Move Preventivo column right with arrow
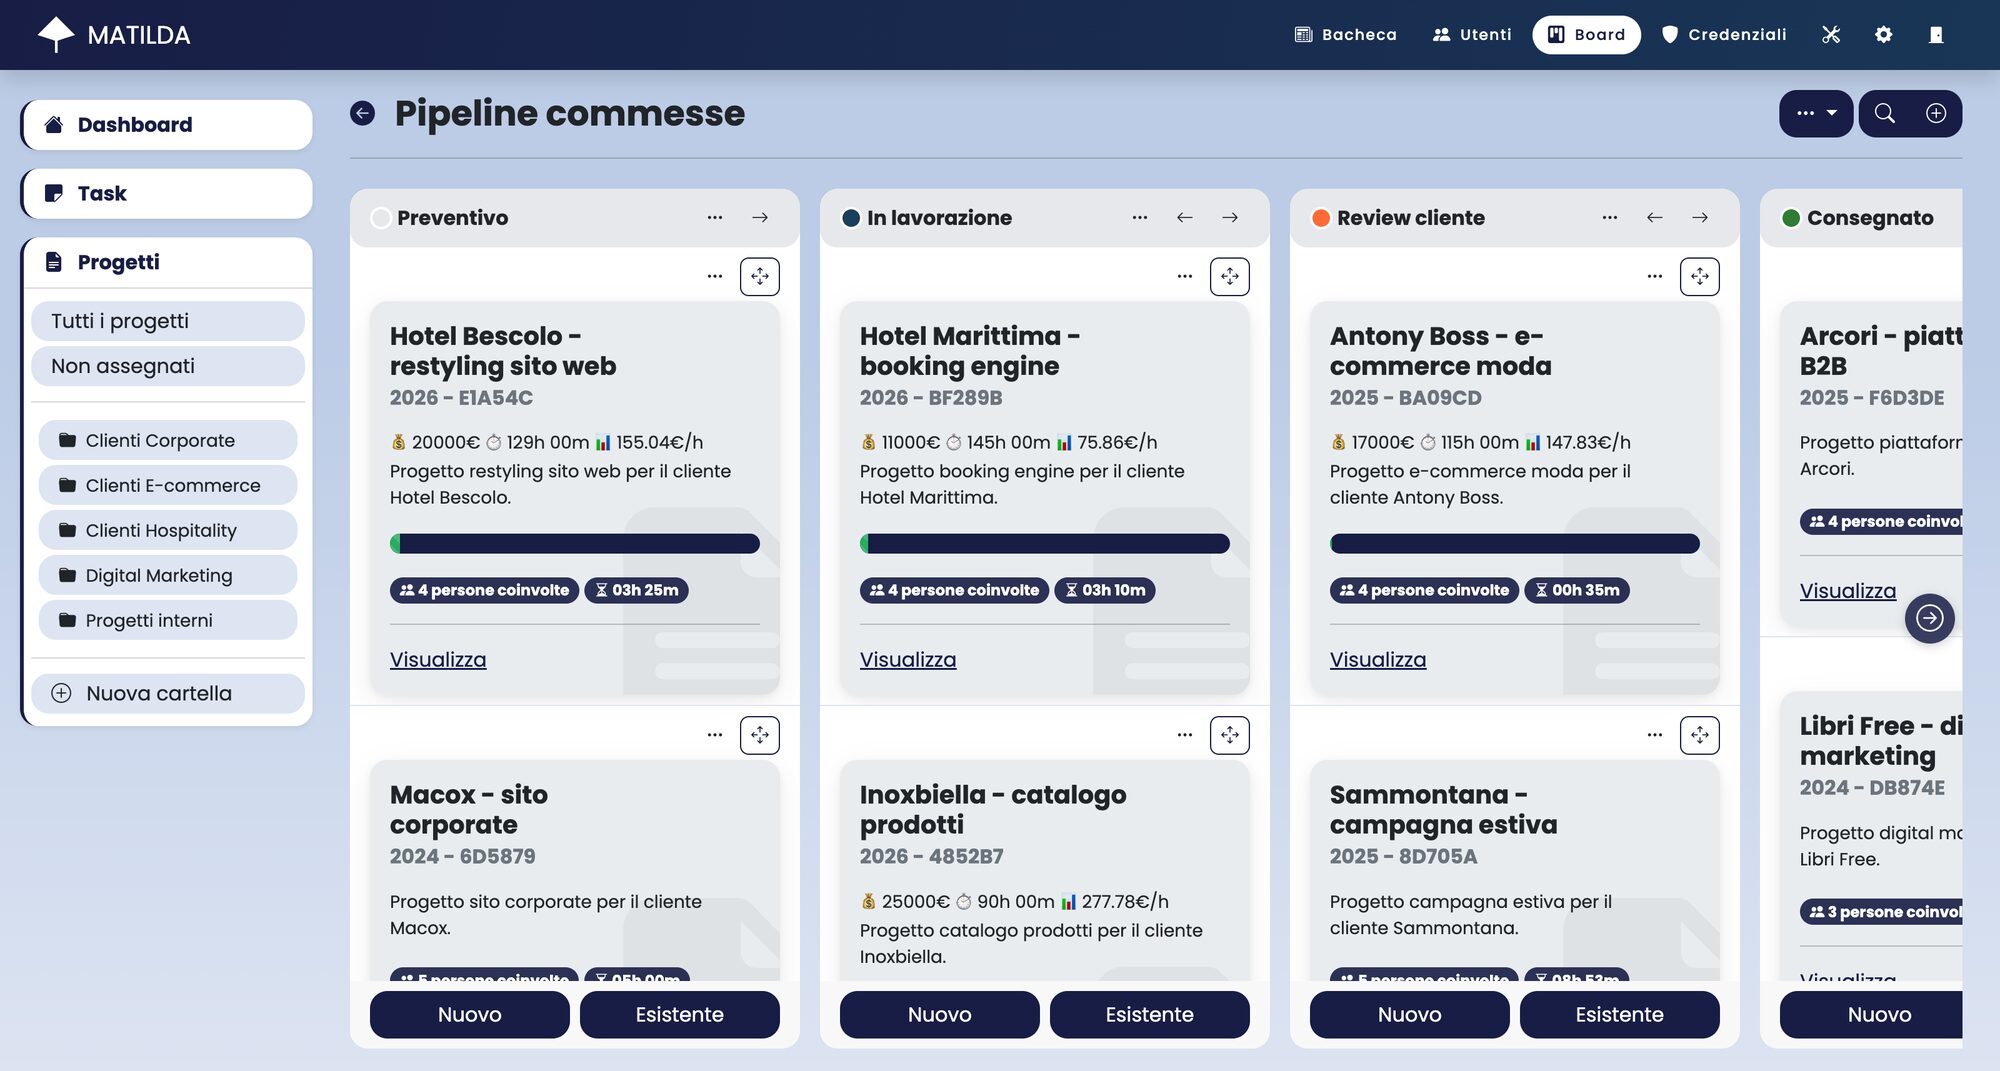 coord(760,217)
